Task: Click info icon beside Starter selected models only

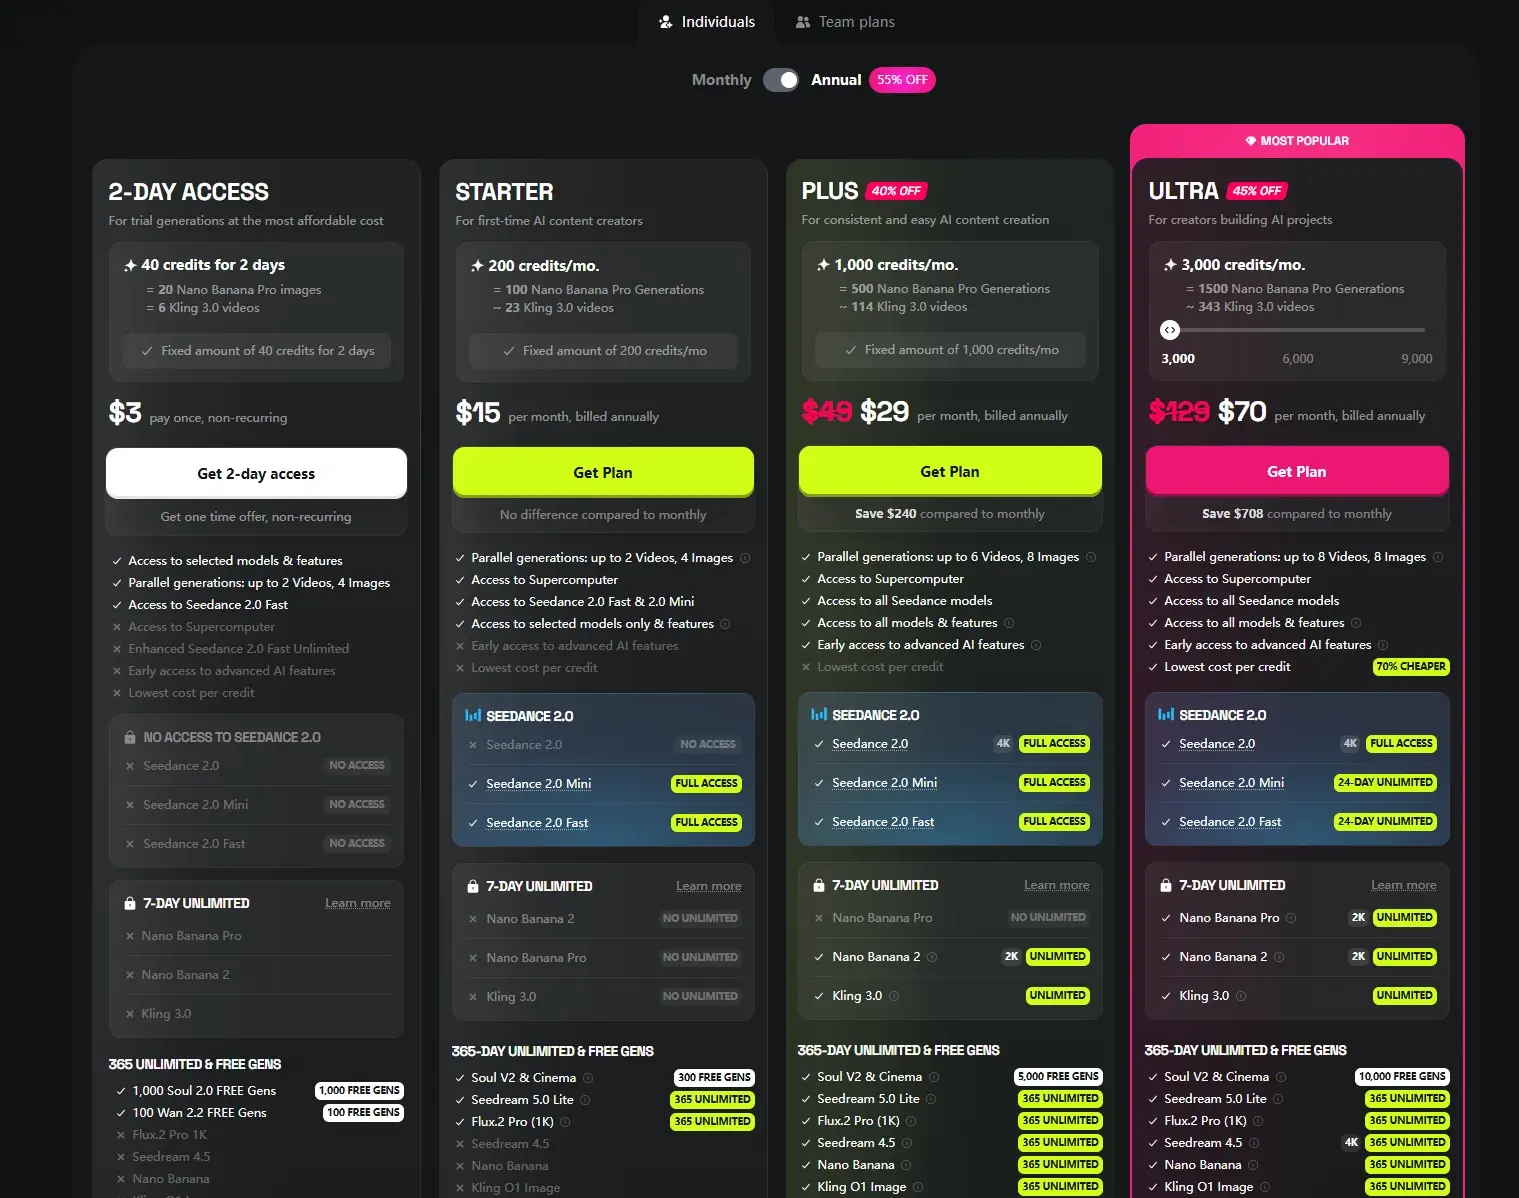Action: tap(725, 624)
